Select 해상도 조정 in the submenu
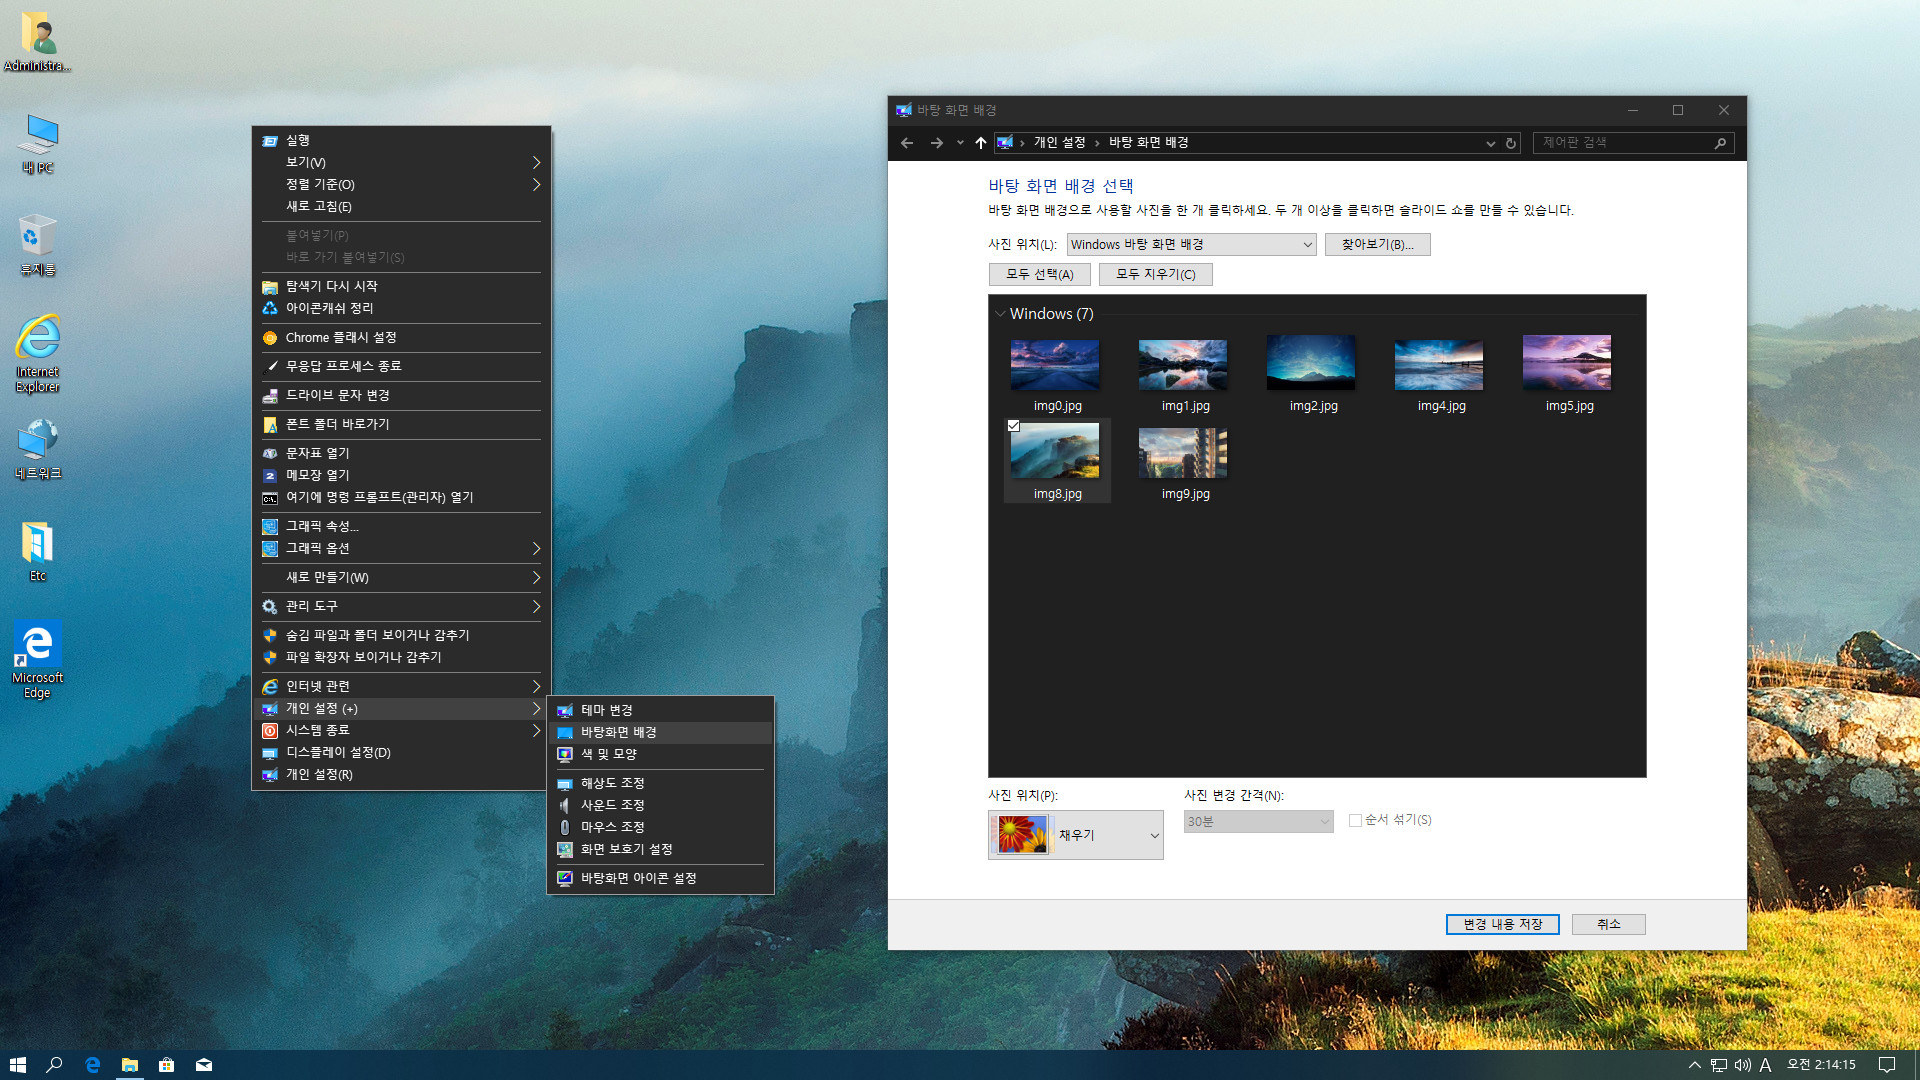The width and height of the screenshot is (1920, 1080). pos(660,783)
